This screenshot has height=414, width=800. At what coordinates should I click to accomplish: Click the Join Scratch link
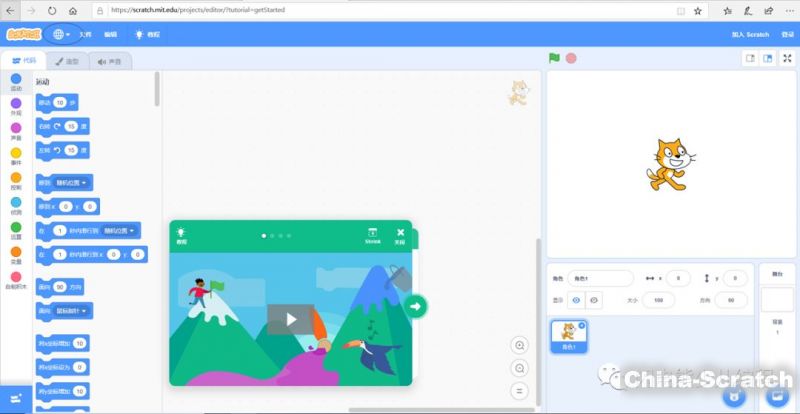click(750, 34)
